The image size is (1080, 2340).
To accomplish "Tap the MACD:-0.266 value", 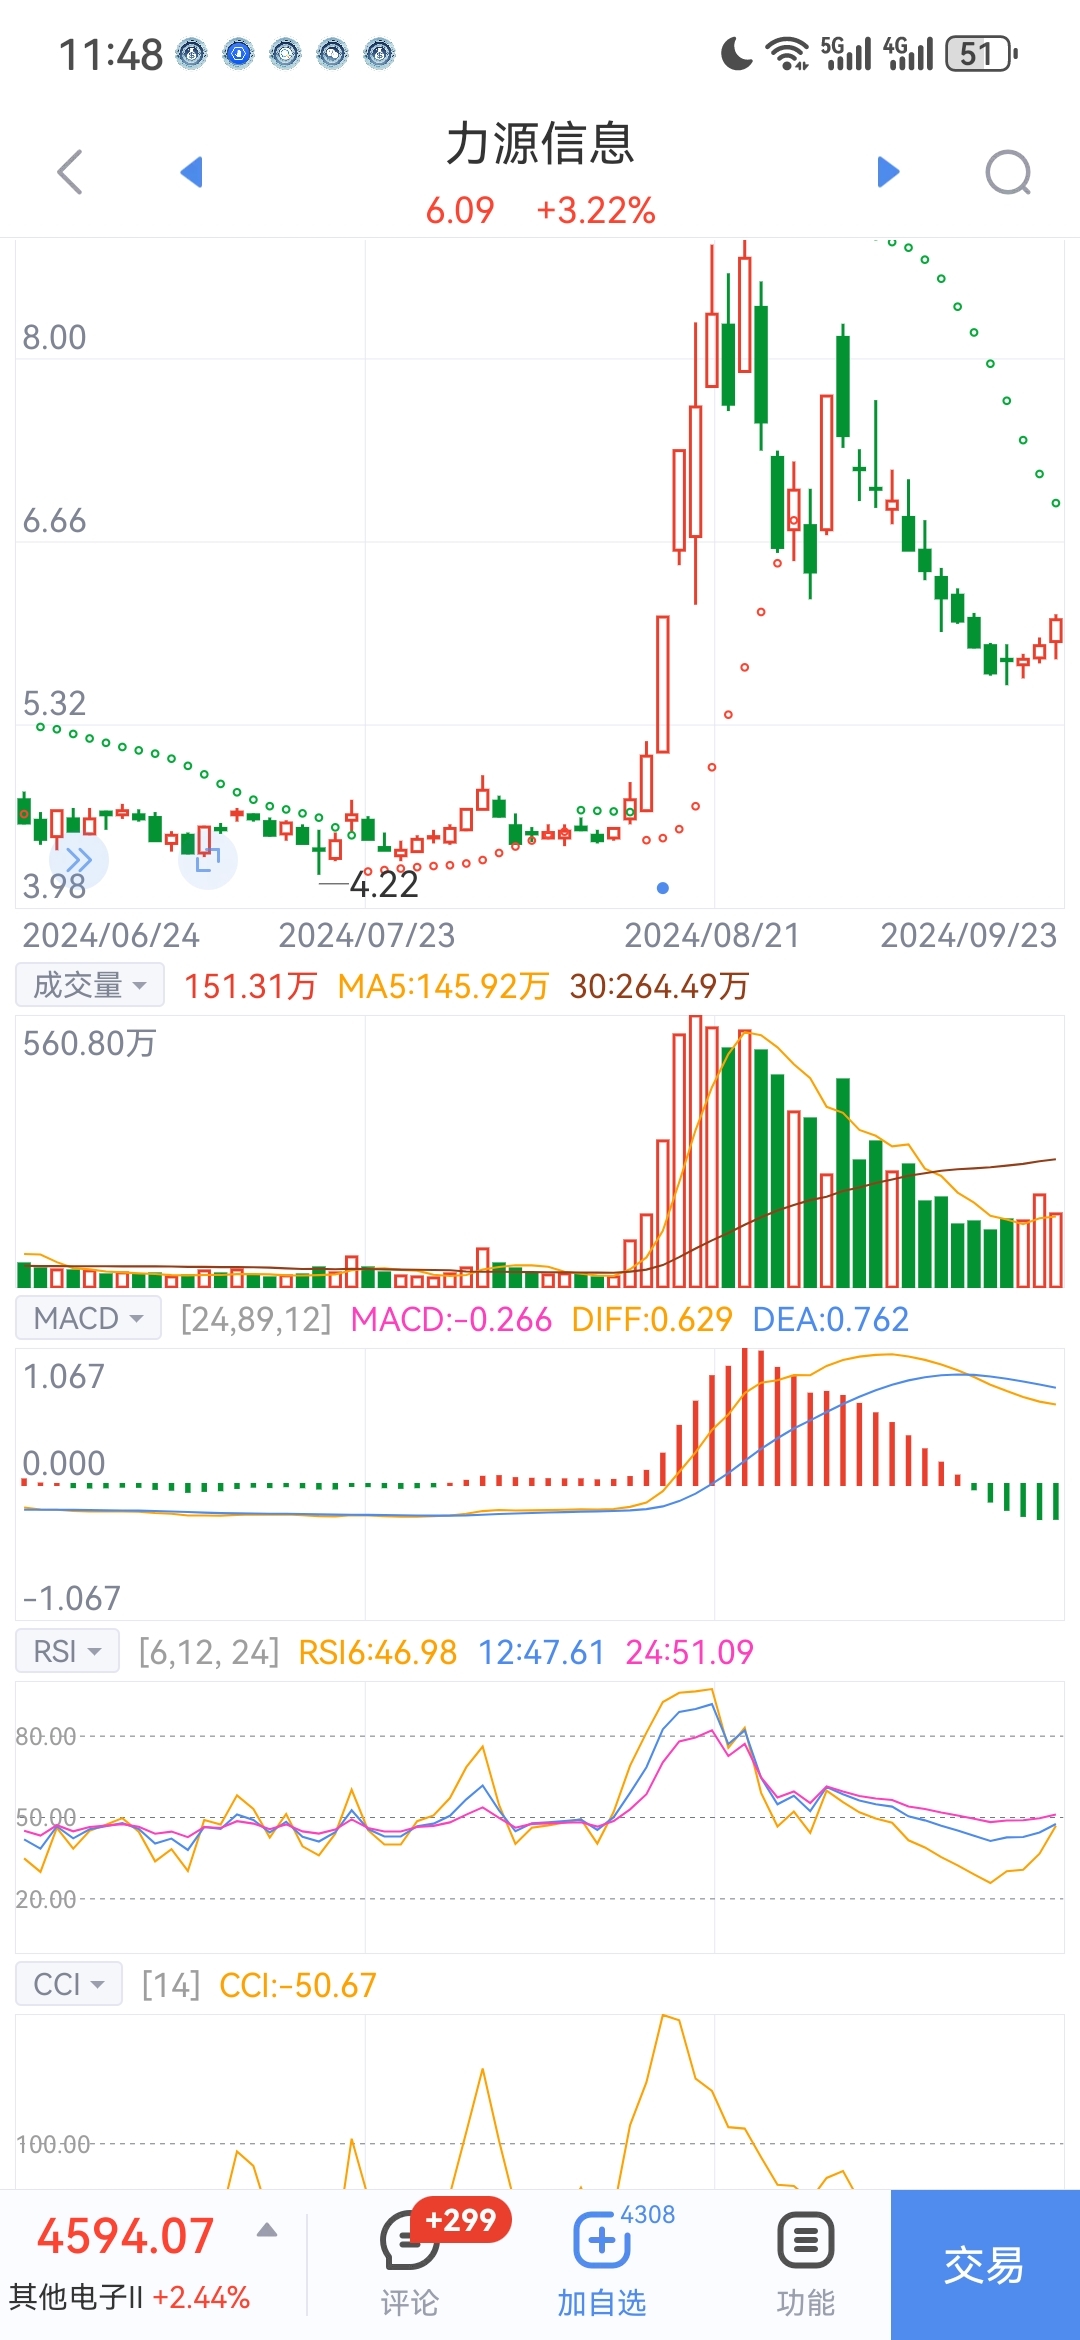I will [451, 1319].
